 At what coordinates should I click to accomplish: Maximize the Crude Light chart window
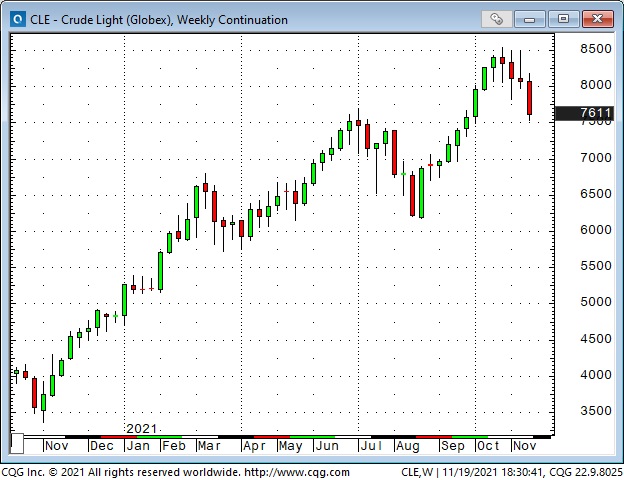[563, 19]
